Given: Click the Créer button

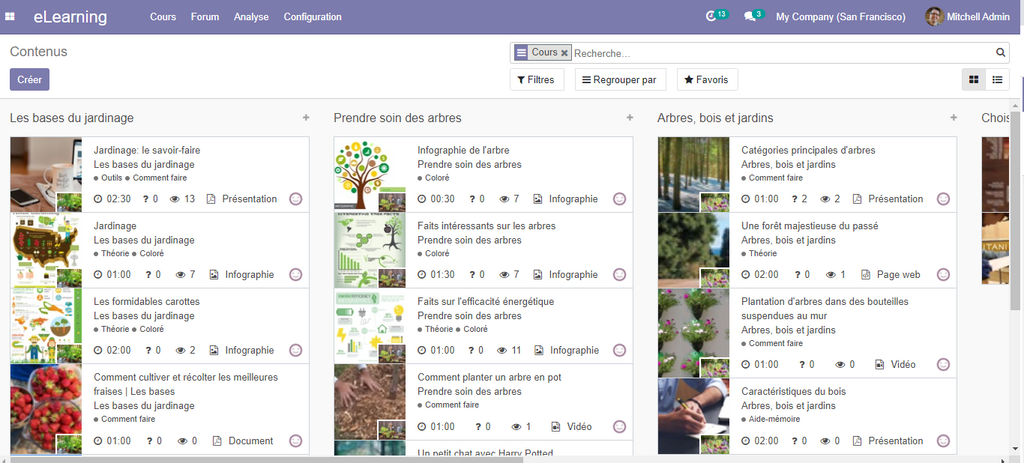Looking at the screenshot, I should 29,80.
